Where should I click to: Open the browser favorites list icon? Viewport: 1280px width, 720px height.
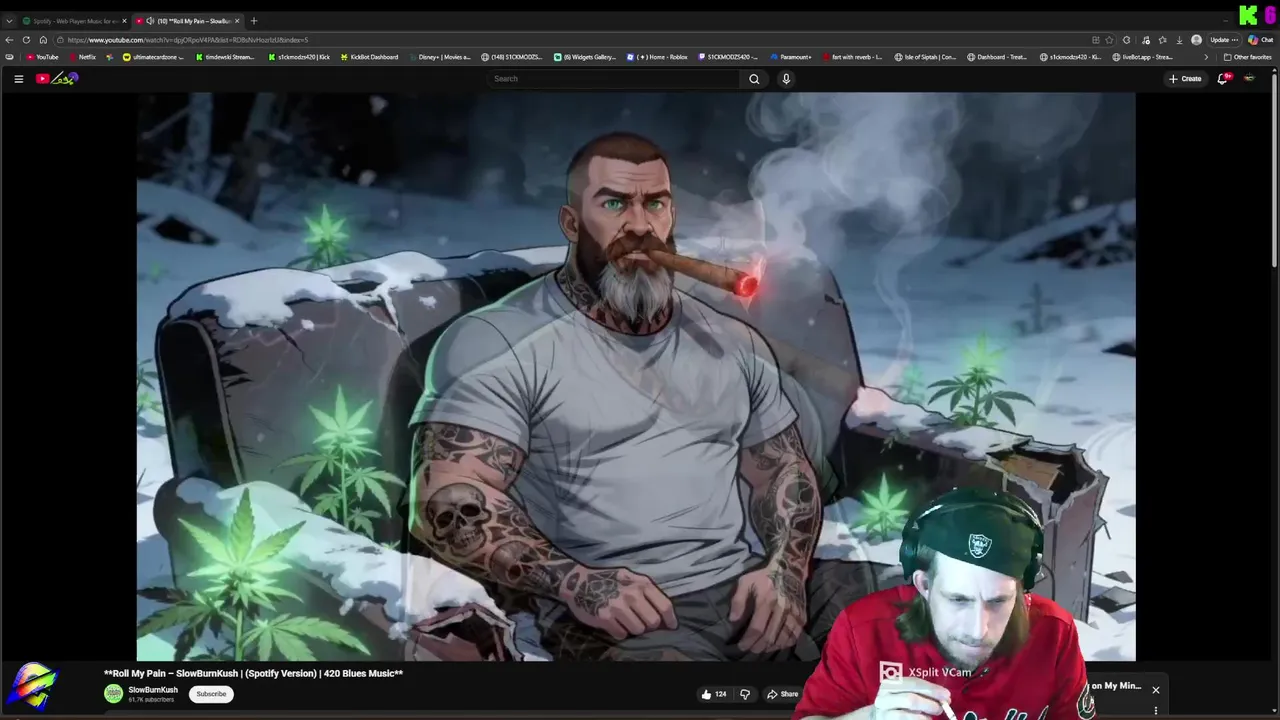(1162, 40)
